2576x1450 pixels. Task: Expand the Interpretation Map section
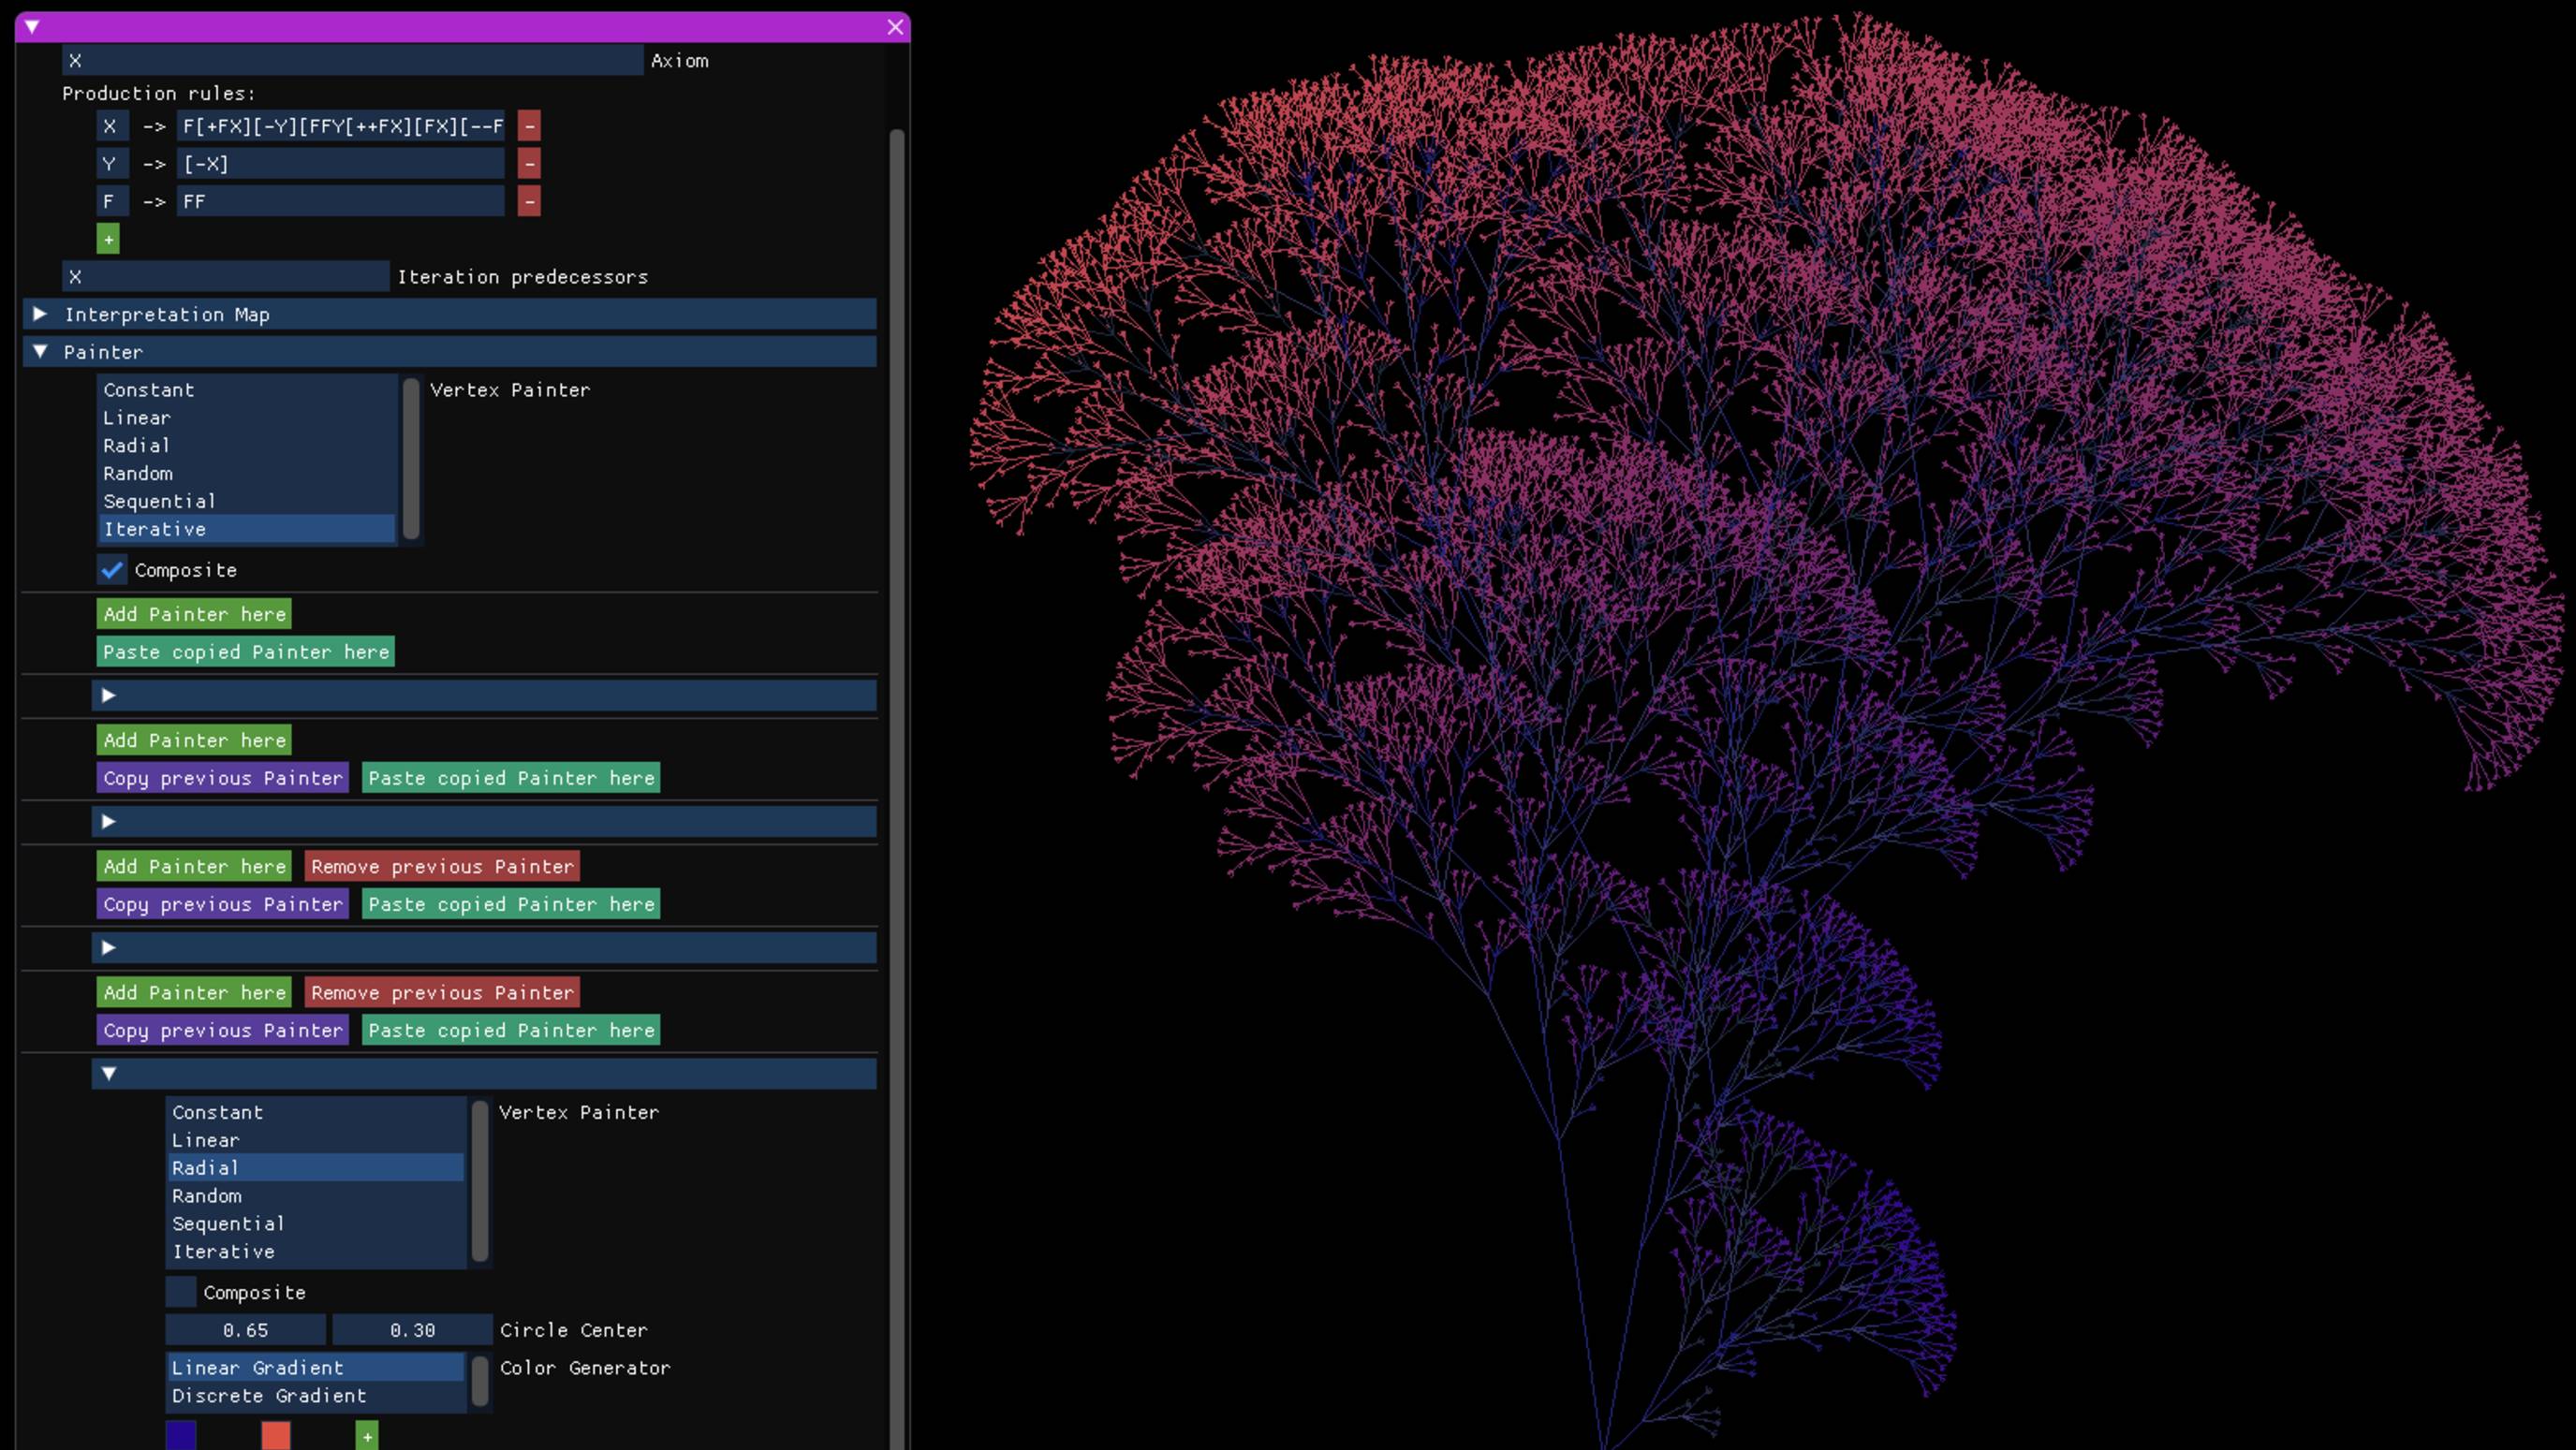pos(40,314)
